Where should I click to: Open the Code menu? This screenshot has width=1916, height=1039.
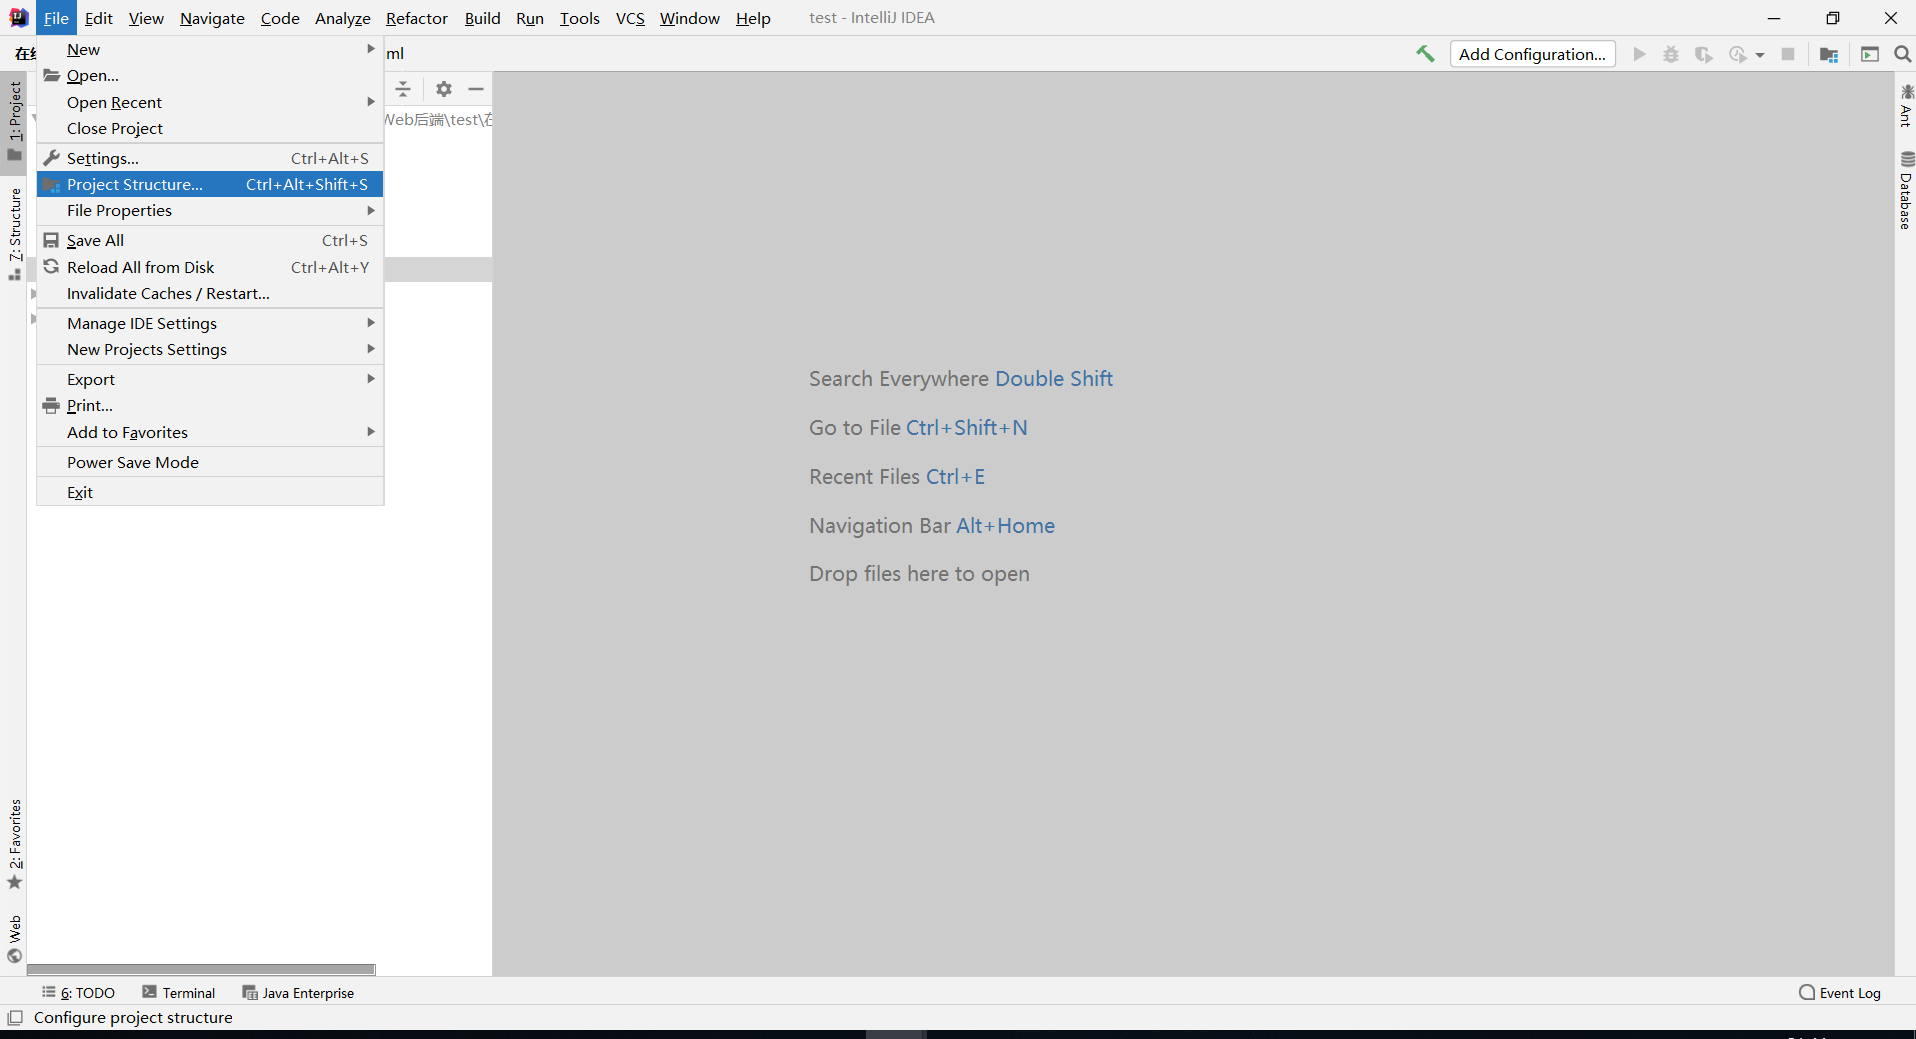coord(280,18)
